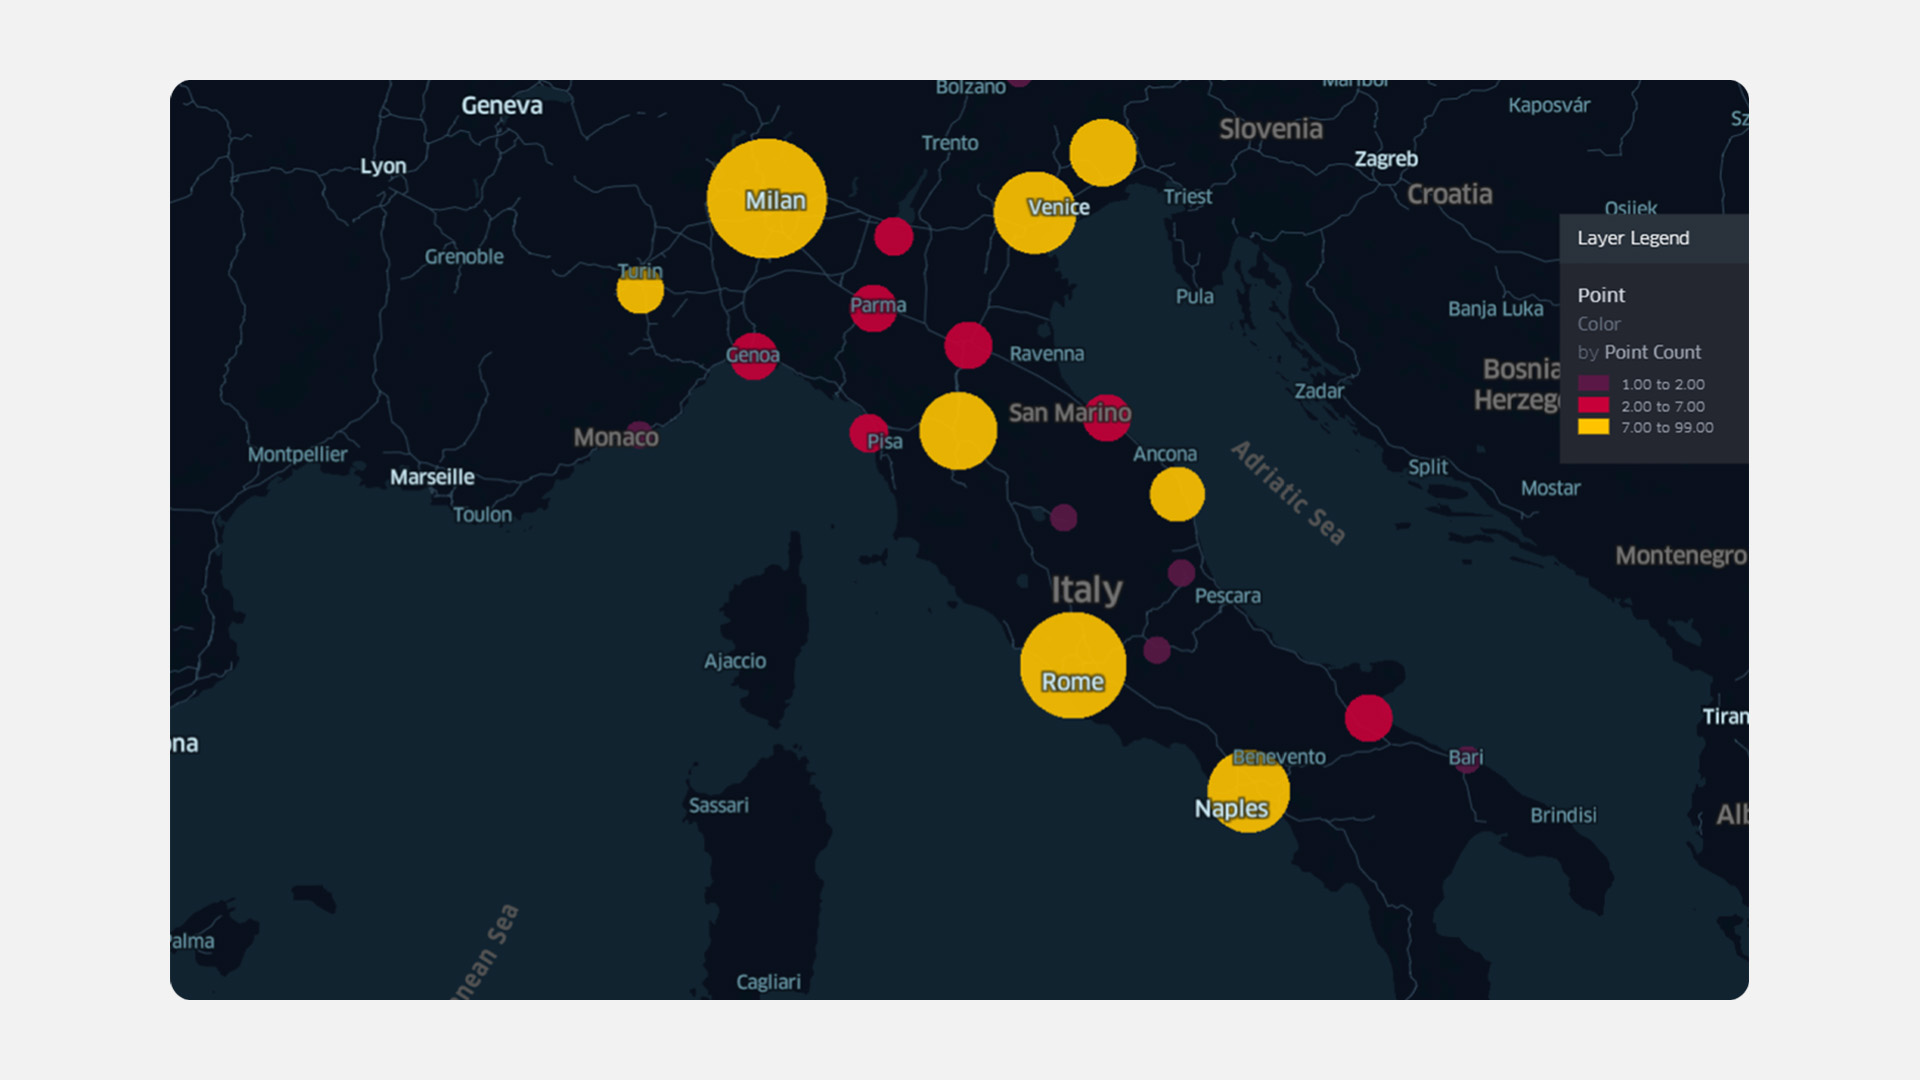Click the yellow cluster near Trieste
This screenshot has height=1080, width=1920.
(1101, 152)
